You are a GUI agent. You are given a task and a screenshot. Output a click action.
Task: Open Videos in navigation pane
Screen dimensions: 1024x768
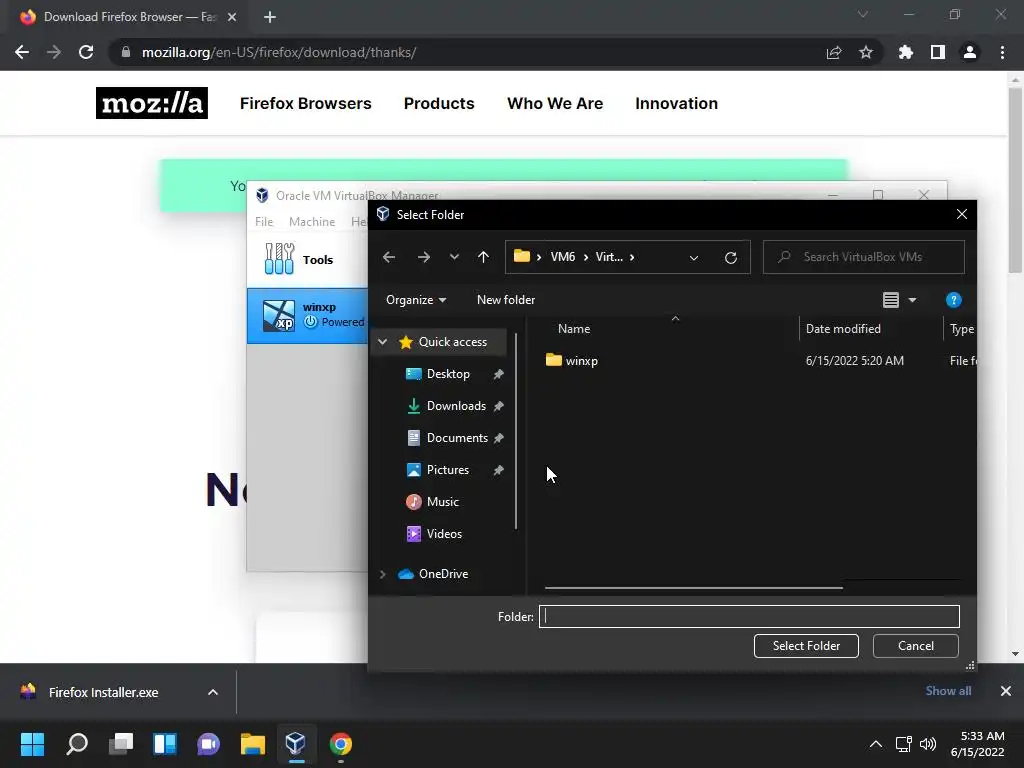pyautogui.click(x=444, y=534)
